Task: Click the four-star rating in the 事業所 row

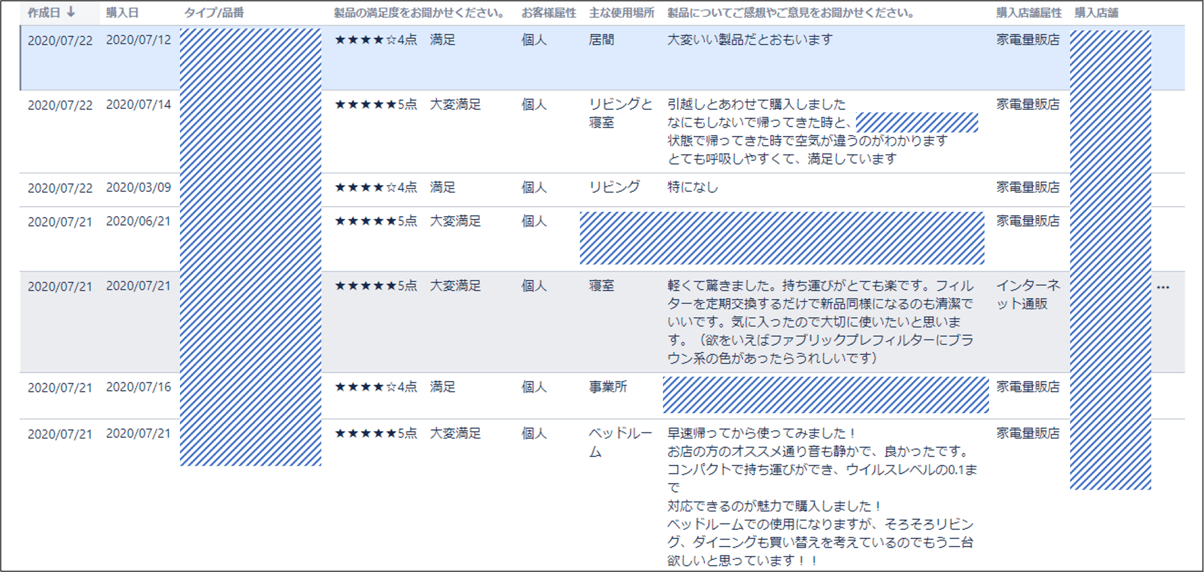Action: click(x=375, y=387)
